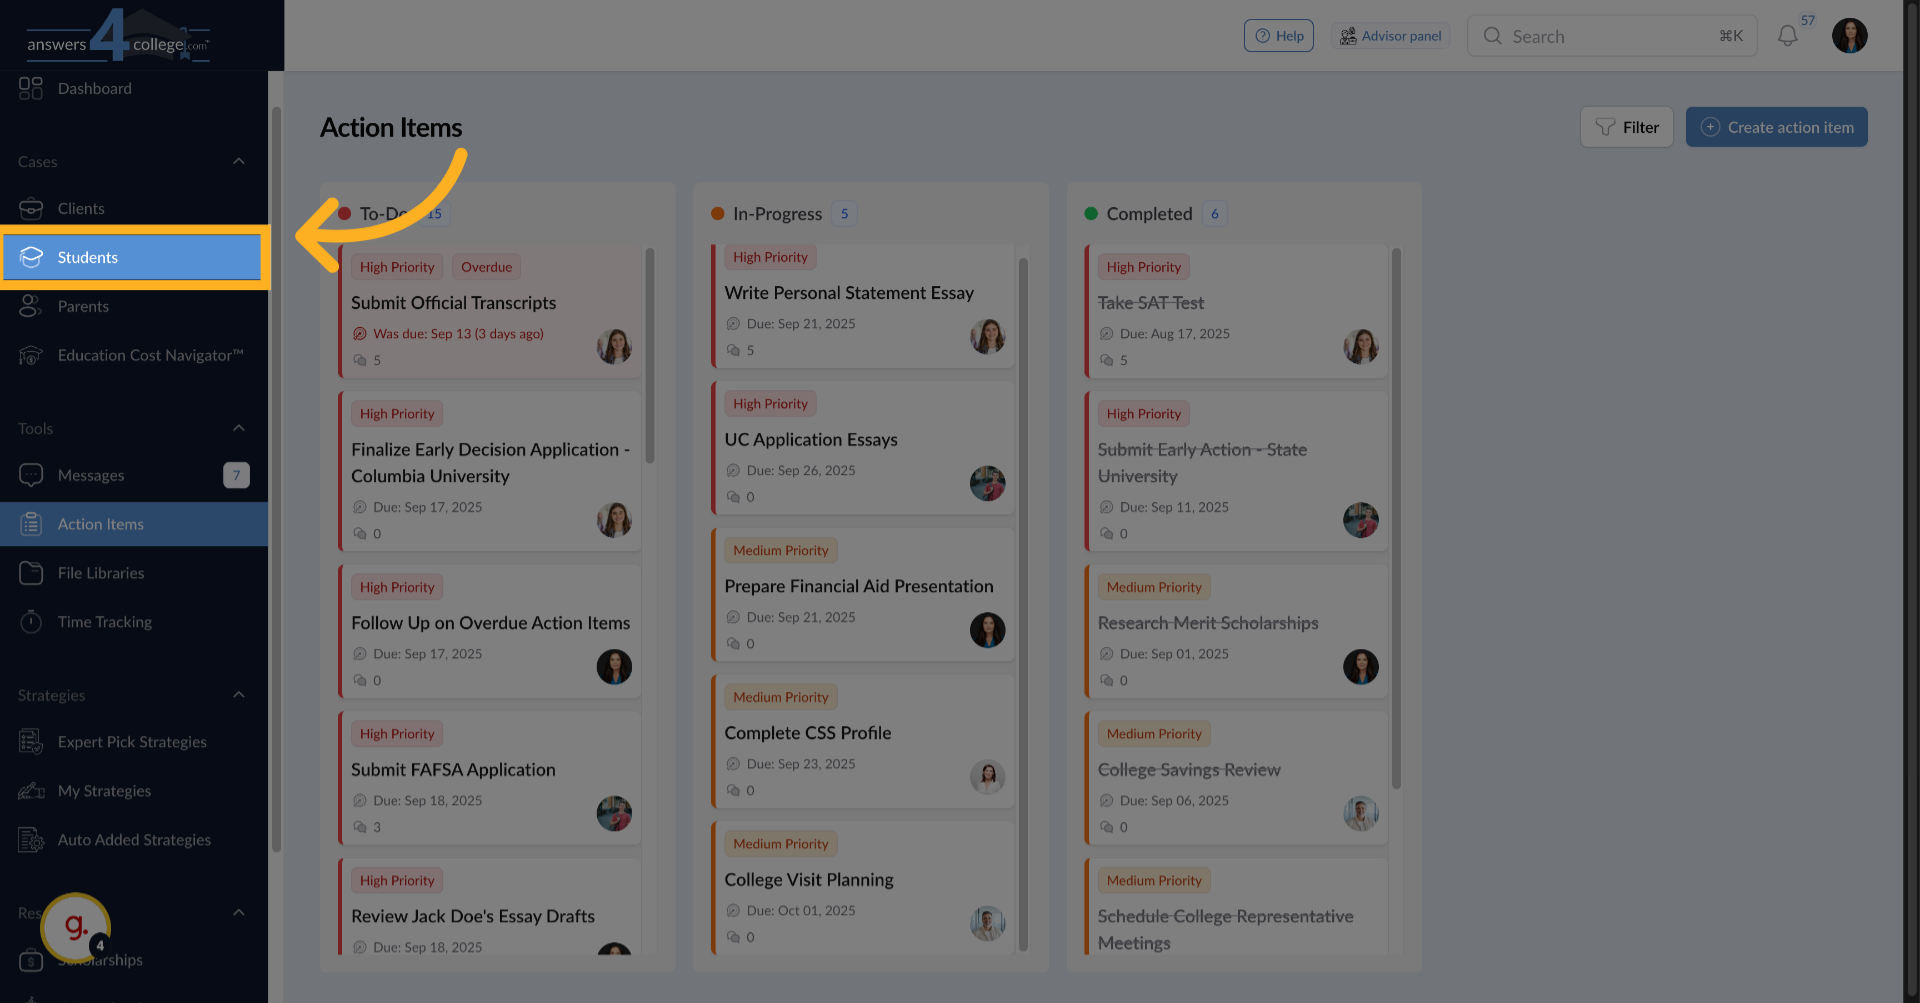Viewport: 1920px width, 1003px height.
Task: Go to Clients menu item
Action: coord(81,208)
